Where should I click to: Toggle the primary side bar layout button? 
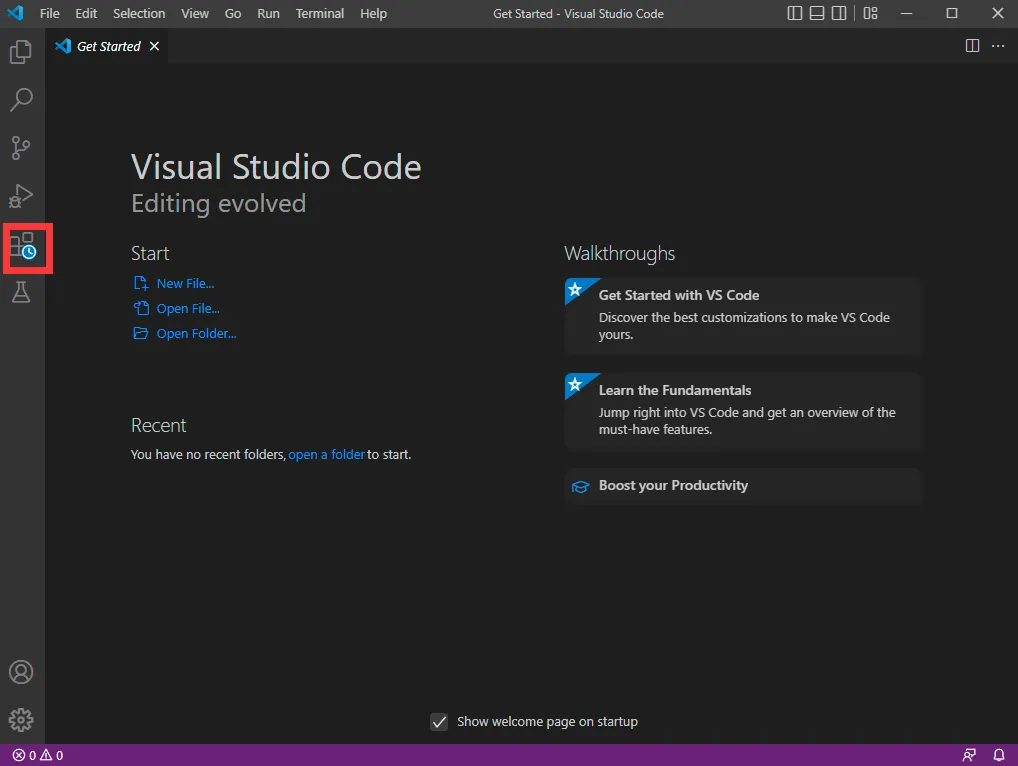[x=795, y=14]
